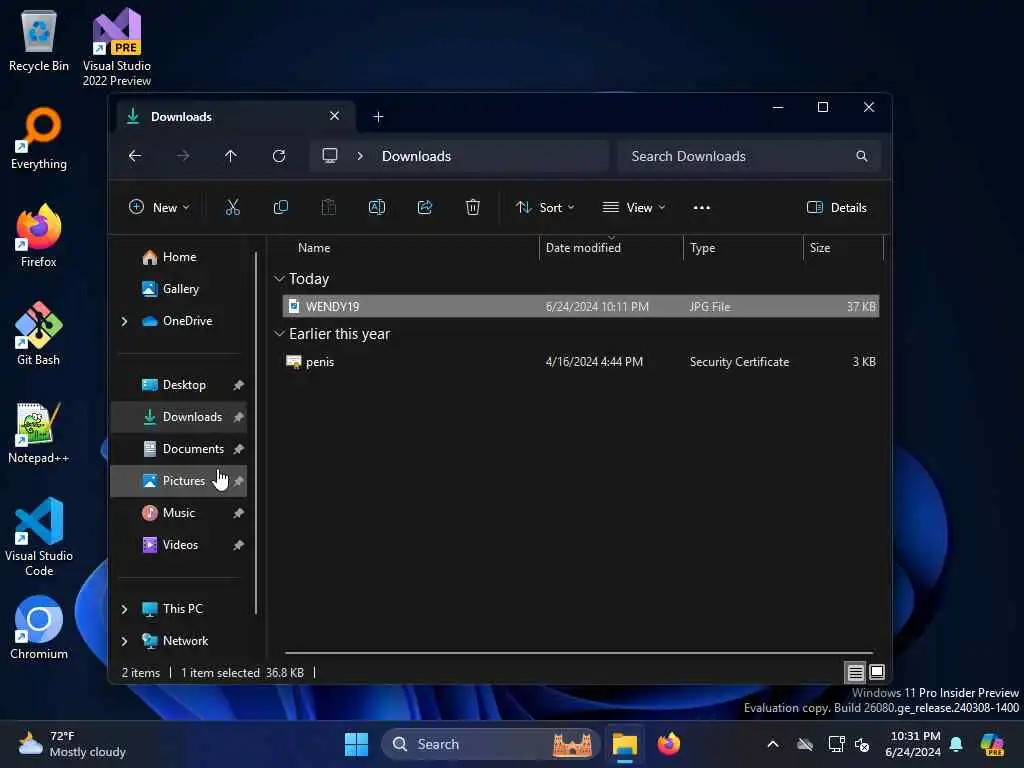
Task: Switch to large thumbnails view icon in status bar
Action: click(877, 672)
